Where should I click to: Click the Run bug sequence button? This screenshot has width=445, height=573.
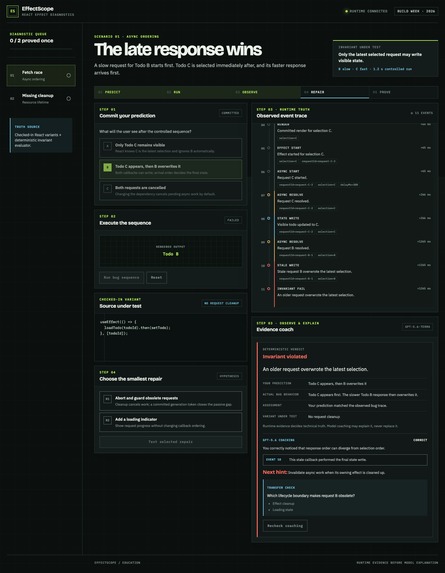[121, 277]
